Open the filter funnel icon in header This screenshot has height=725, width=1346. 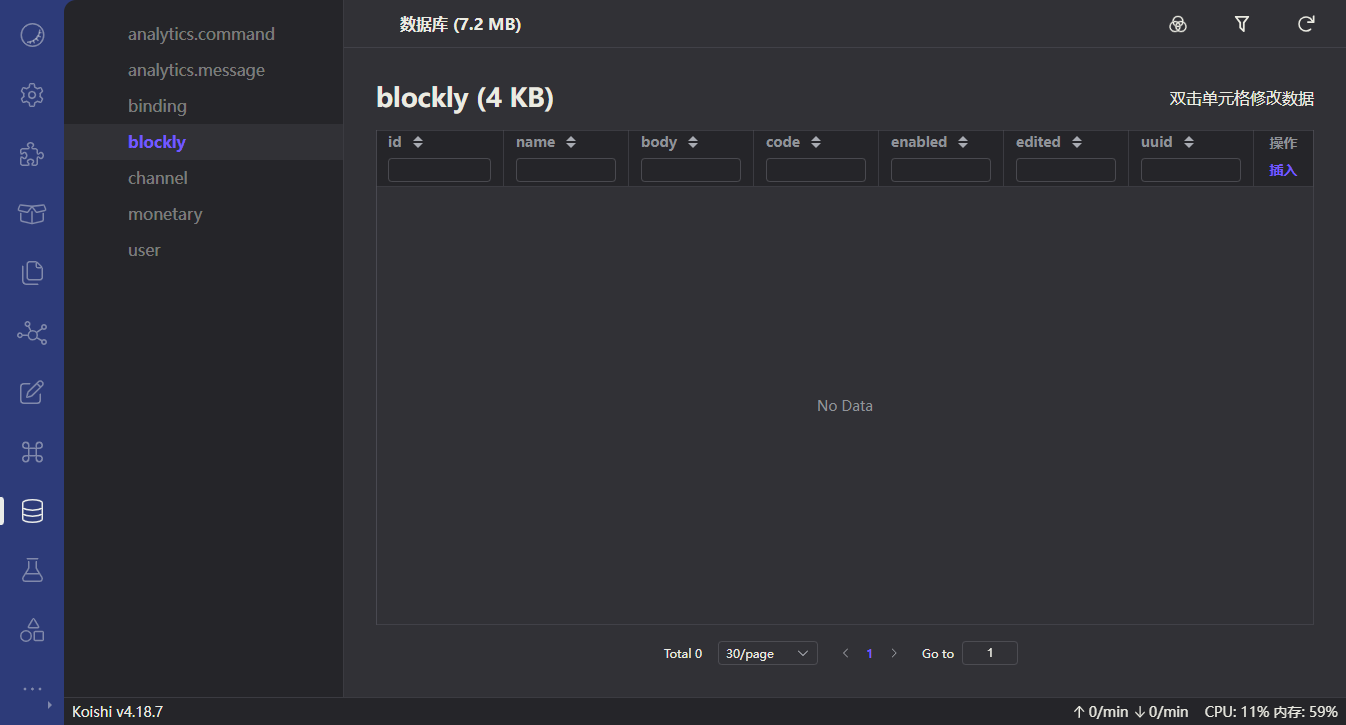1241,23
